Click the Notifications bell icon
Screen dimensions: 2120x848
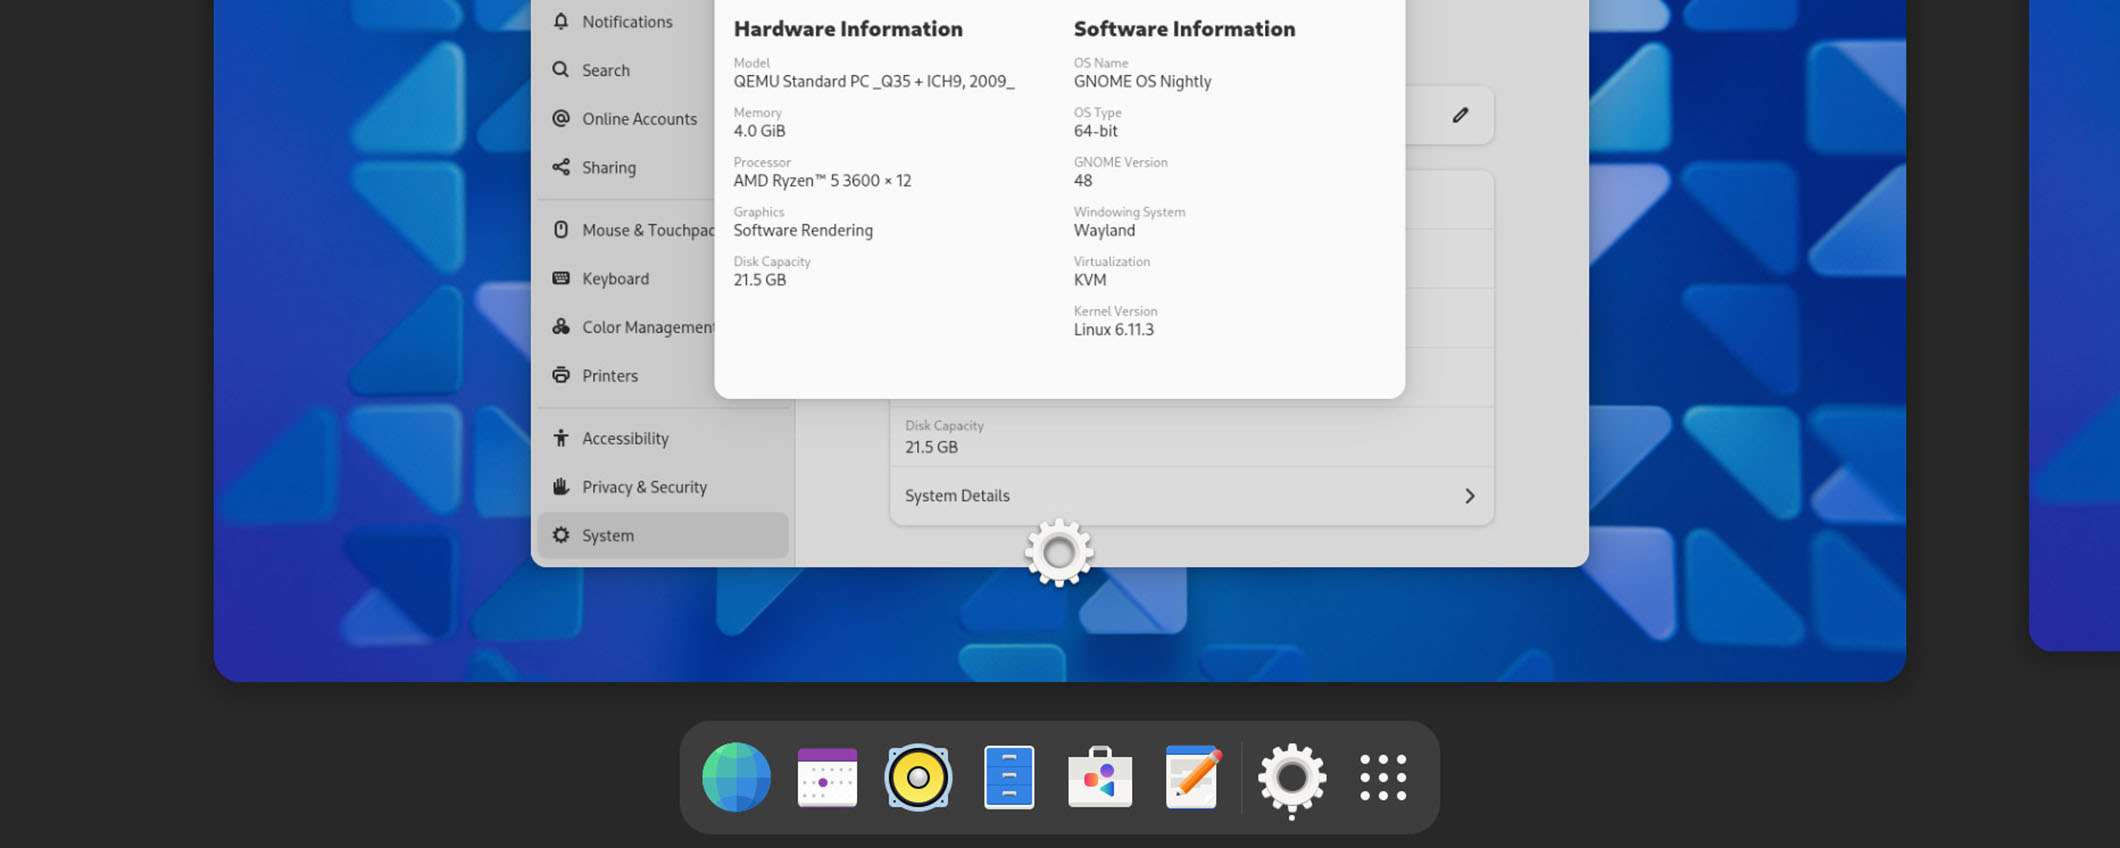(x=561, y=21)
